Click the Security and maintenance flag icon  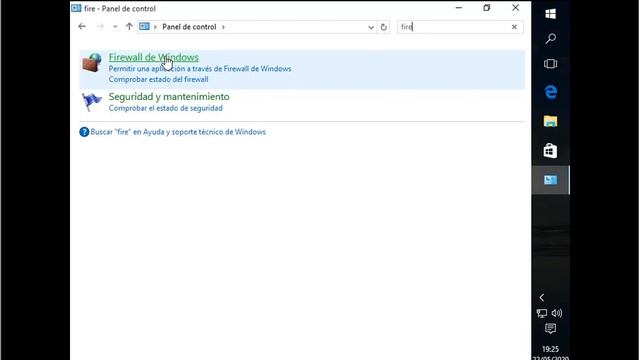click(91, 102)
